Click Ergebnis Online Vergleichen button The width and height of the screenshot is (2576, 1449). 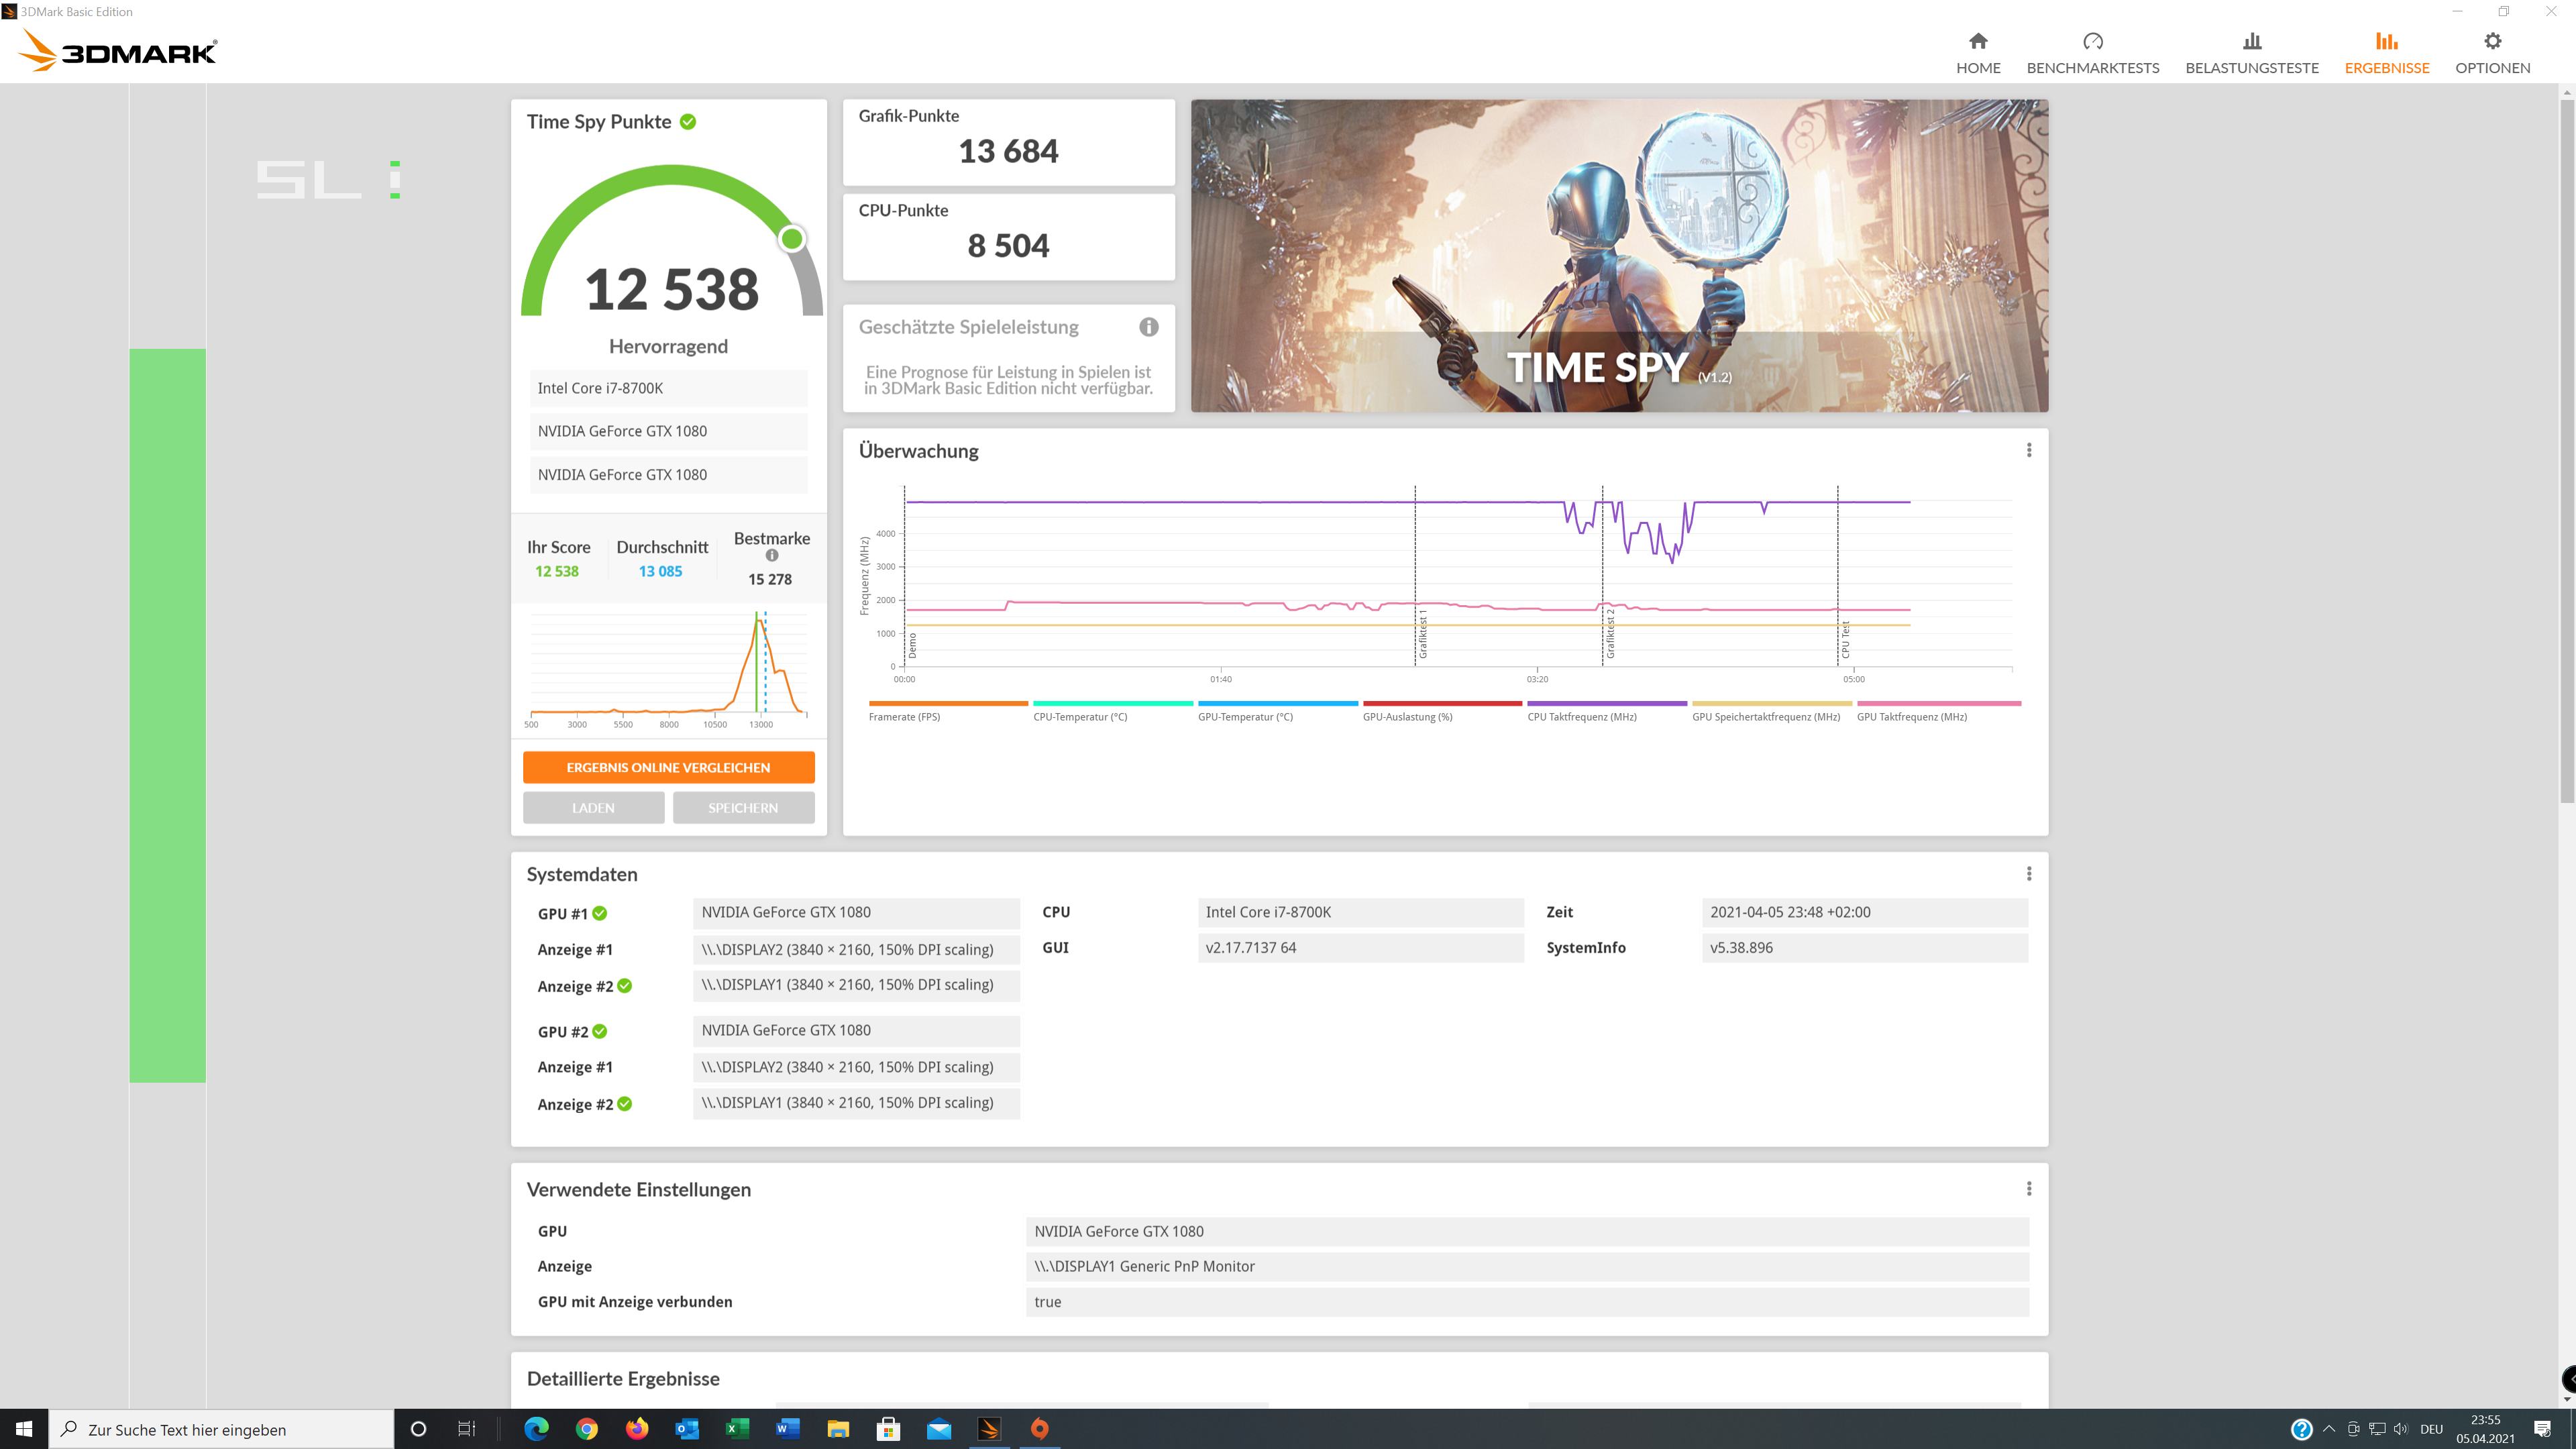668,767
